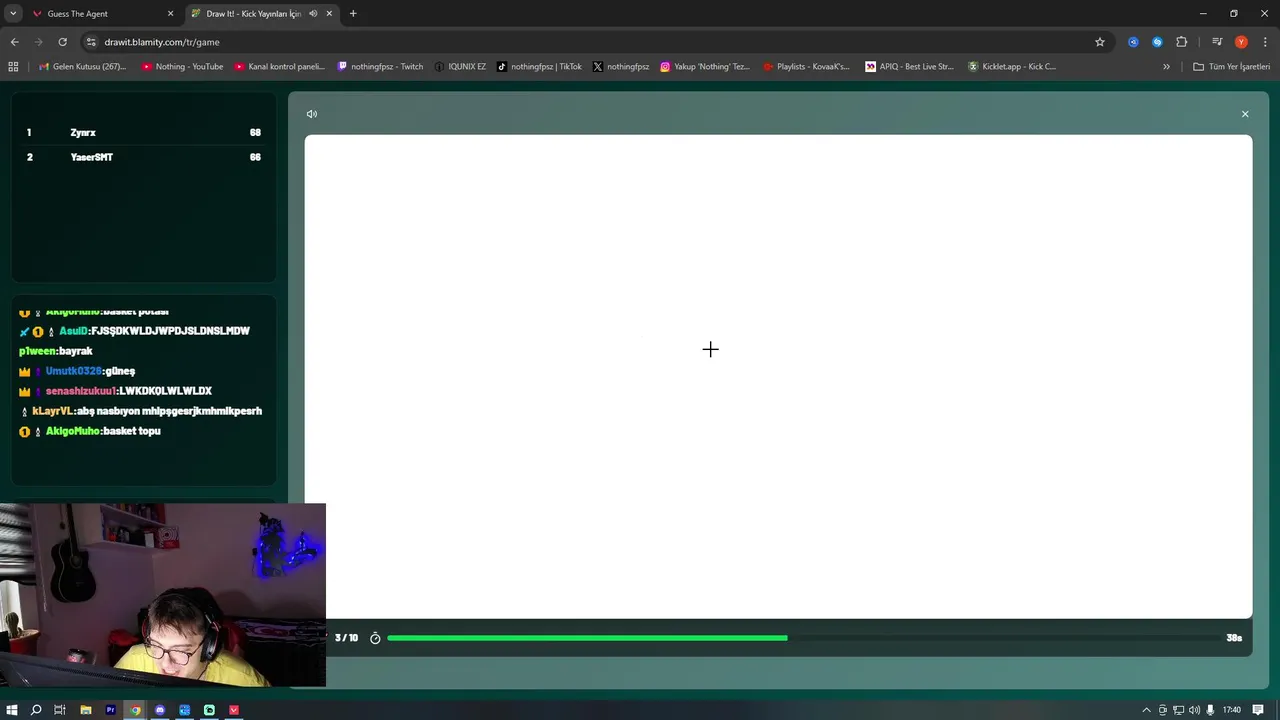This screenshot has width=1280, height=720.
Task: Open IQUNIX EZ bookmark
Action: (460, 67)
